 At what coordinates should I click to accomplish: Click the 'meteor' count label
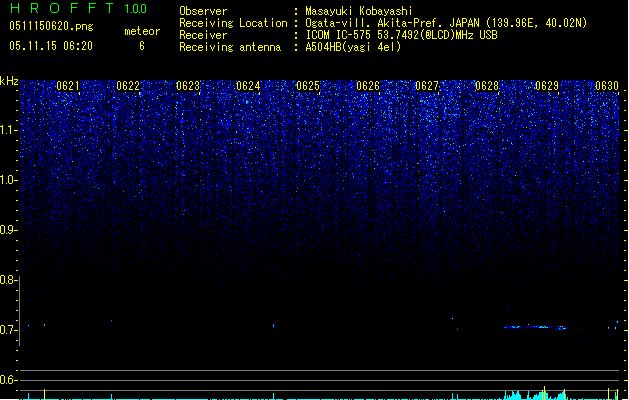(x=142, y=31)
